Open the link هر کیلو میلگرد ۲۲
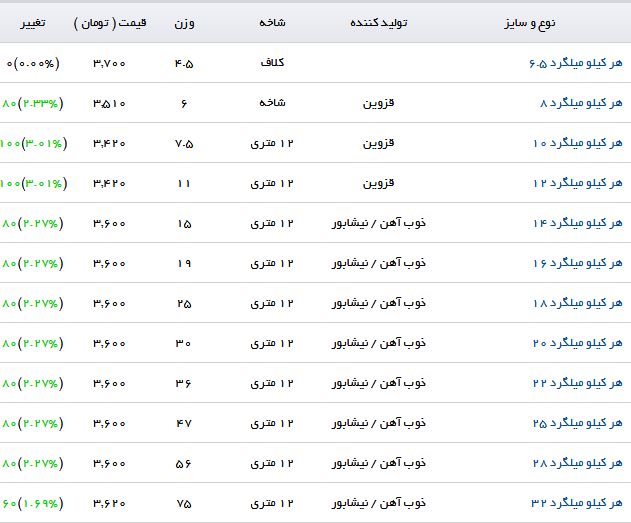The width and height of the screenshot is (631, 523). (577, 383)
